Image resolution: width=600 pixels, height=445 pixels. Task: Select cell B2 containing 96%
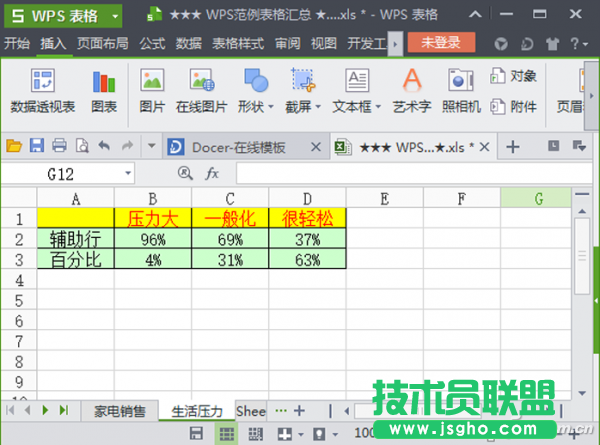(x=152, y=239)
